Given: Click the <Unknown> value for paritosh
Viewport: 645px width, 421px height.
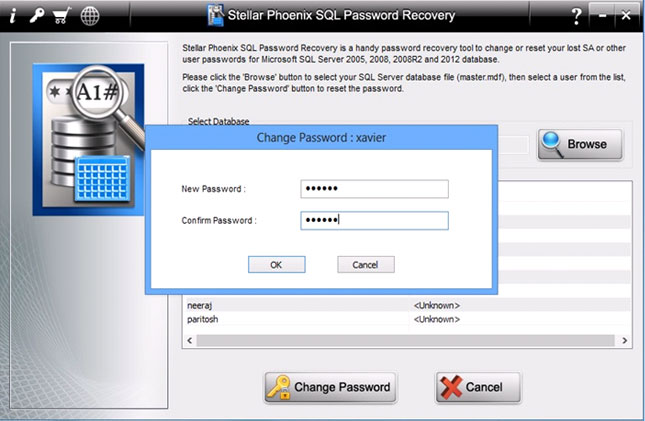Looking at the screenshot, I should coord(437,319).
